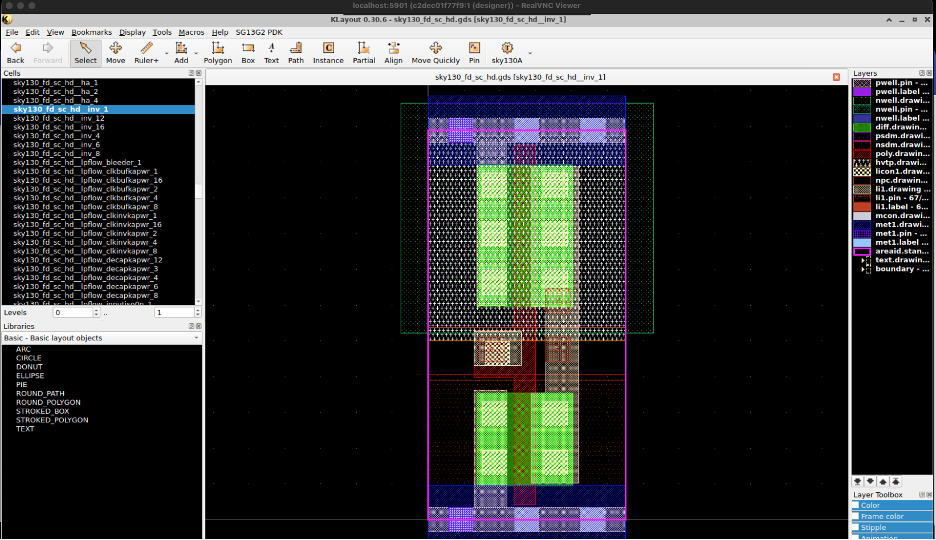936x540 pixels.
Task: Toggle the Frame color section checkbox
Action: point(856,516)
